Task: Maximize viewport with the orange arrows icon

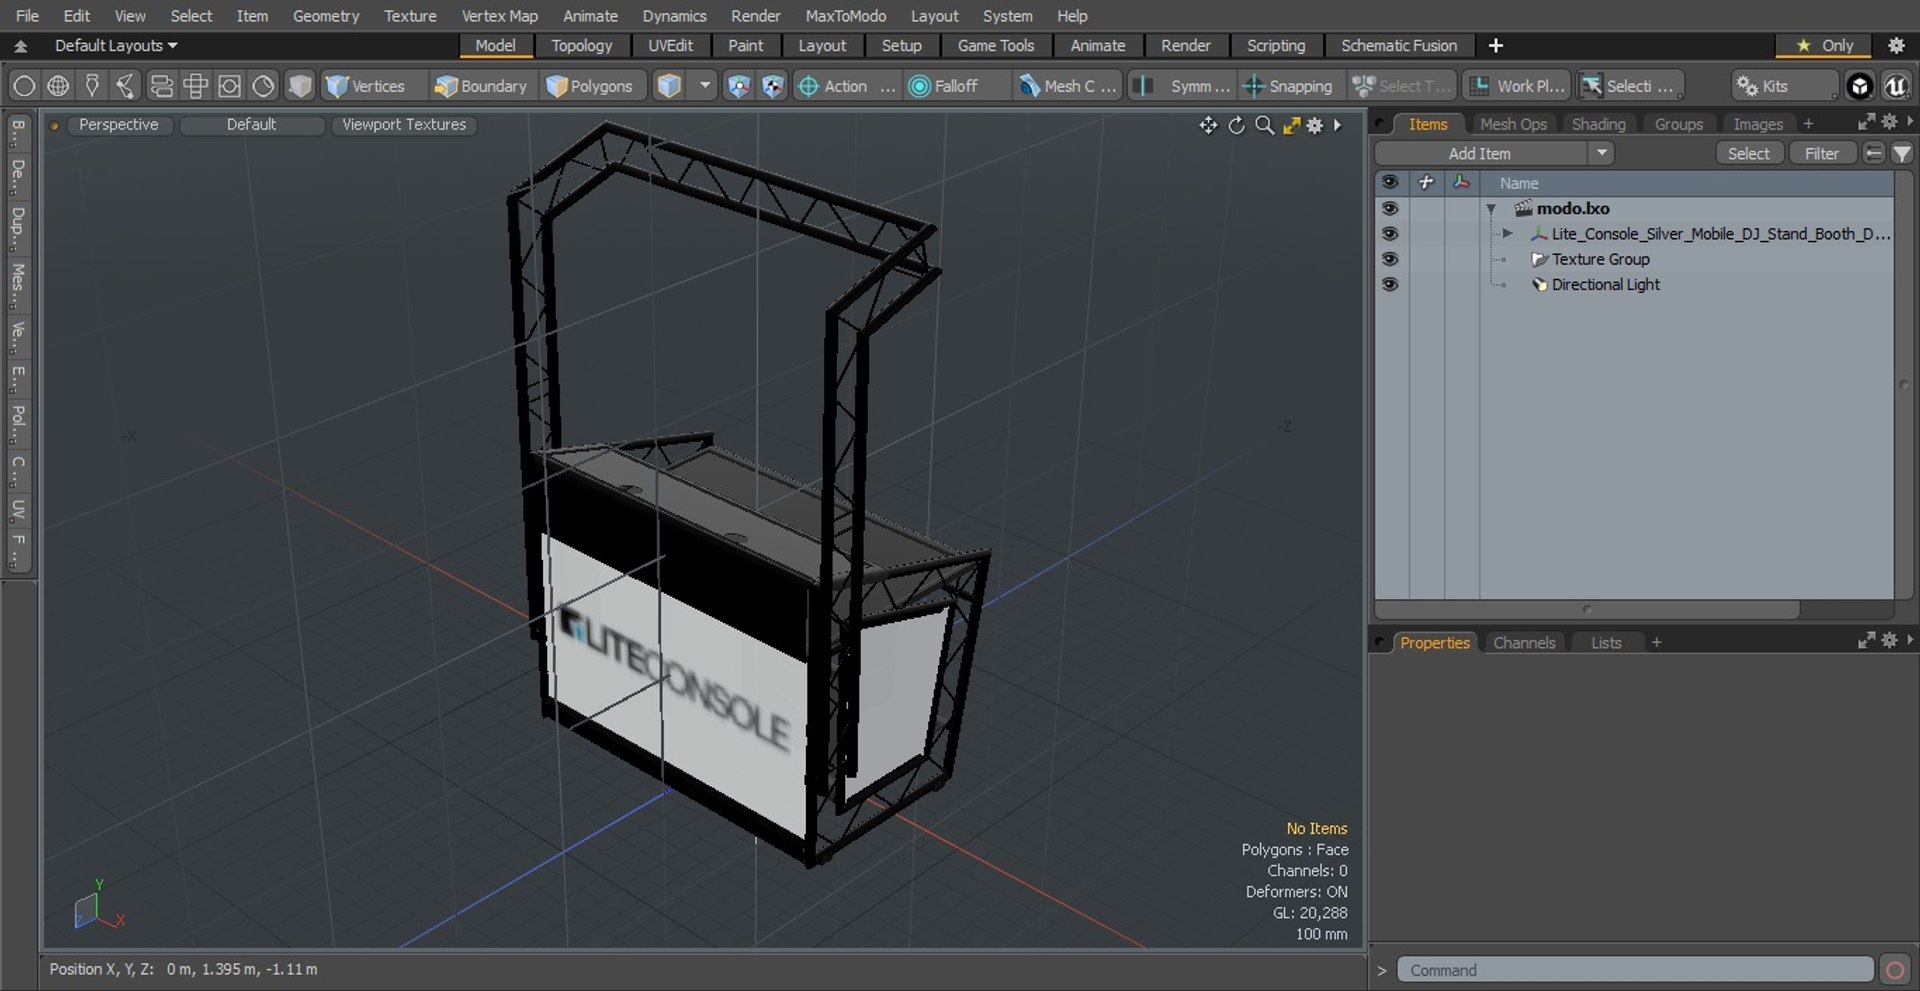Action: pyautogui.click(x=1291, y=125)
